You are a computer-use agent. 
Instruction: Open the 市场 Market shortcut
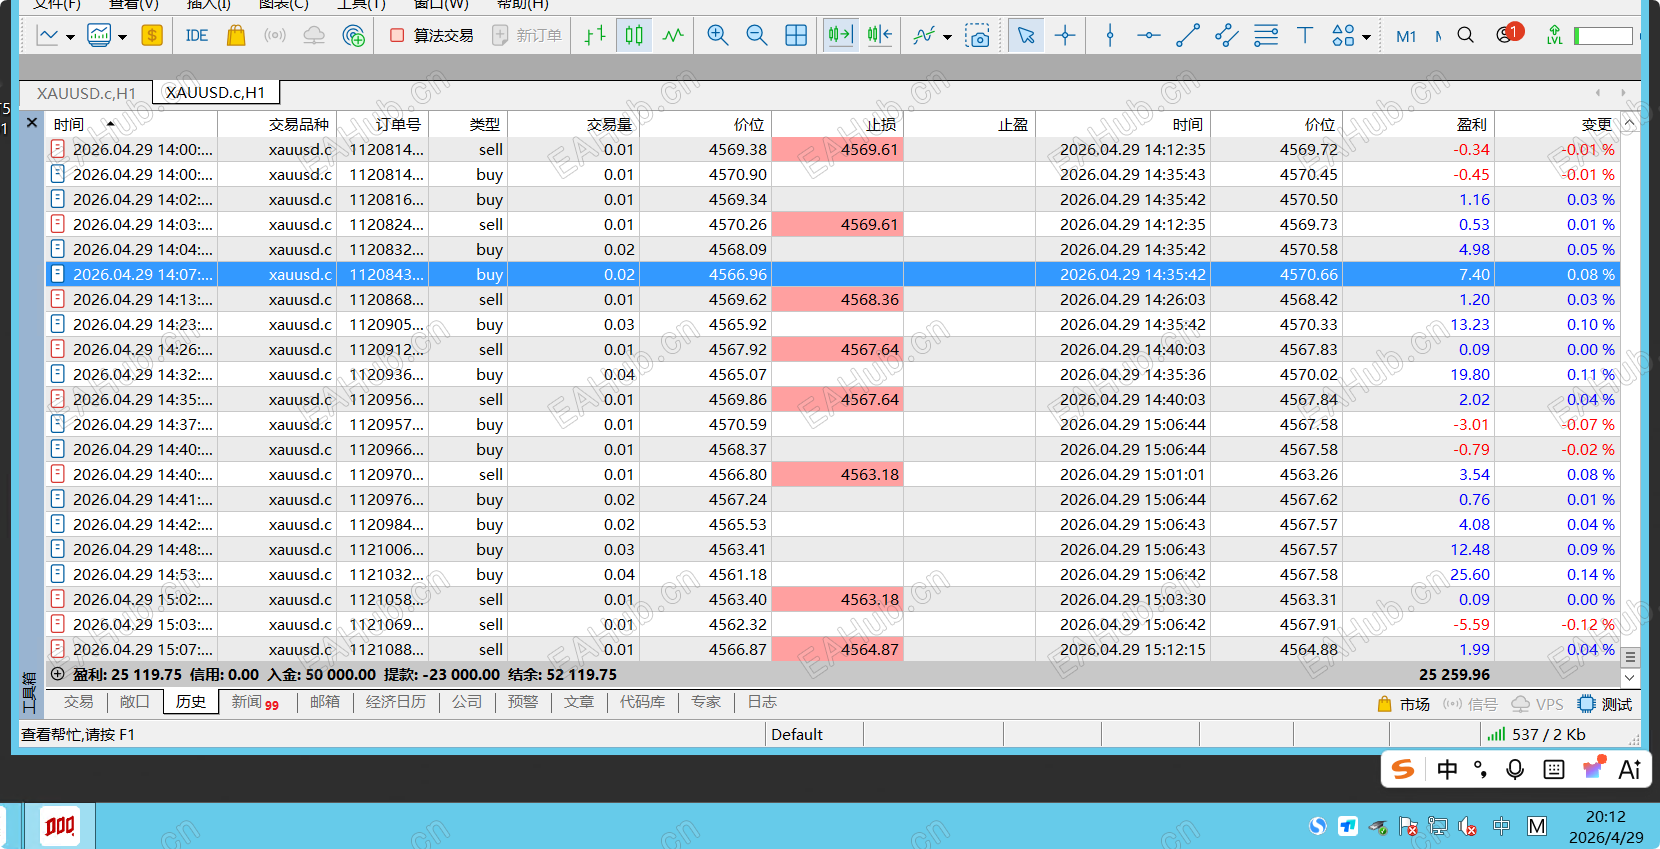coord(1404,704)
